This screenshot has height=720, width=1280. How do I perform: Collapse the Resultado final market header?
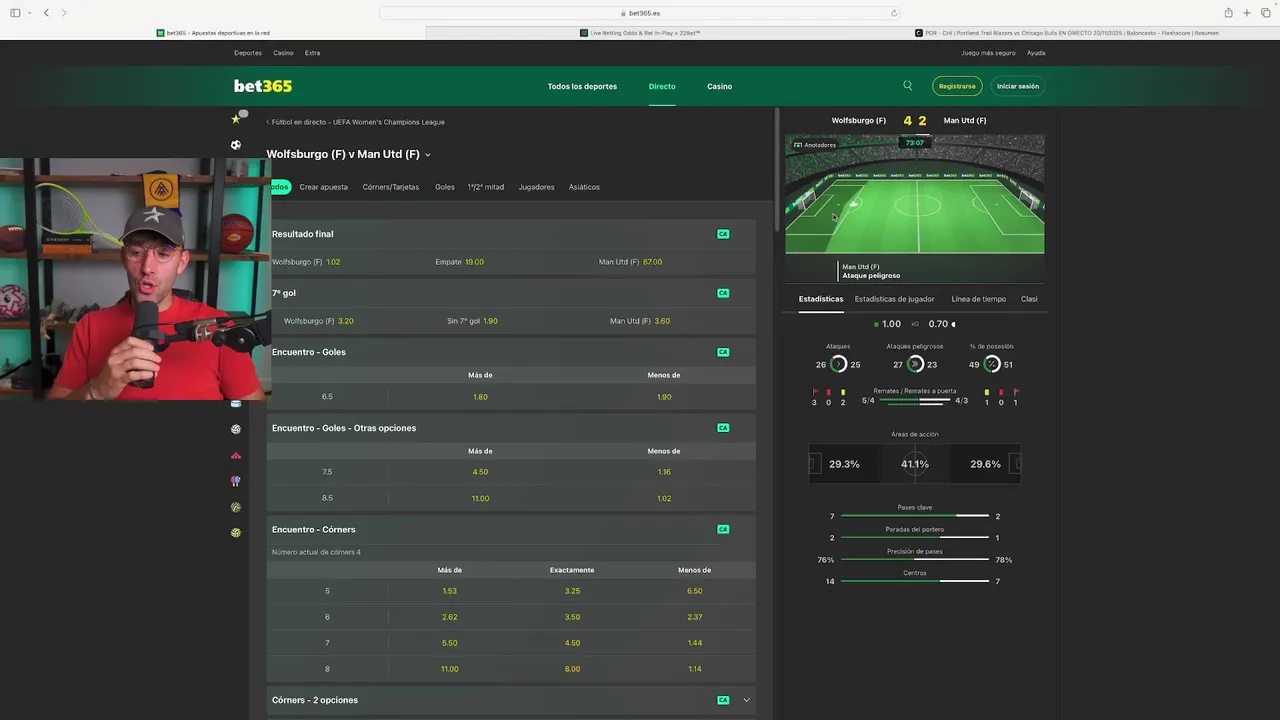[x=511, y=234]
